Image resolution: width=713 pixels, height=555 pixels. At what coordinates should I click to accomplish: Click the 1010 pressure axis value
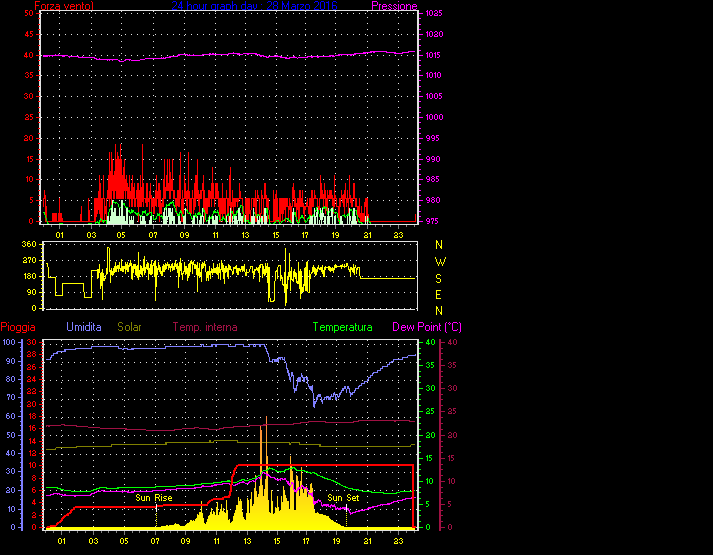434,75
